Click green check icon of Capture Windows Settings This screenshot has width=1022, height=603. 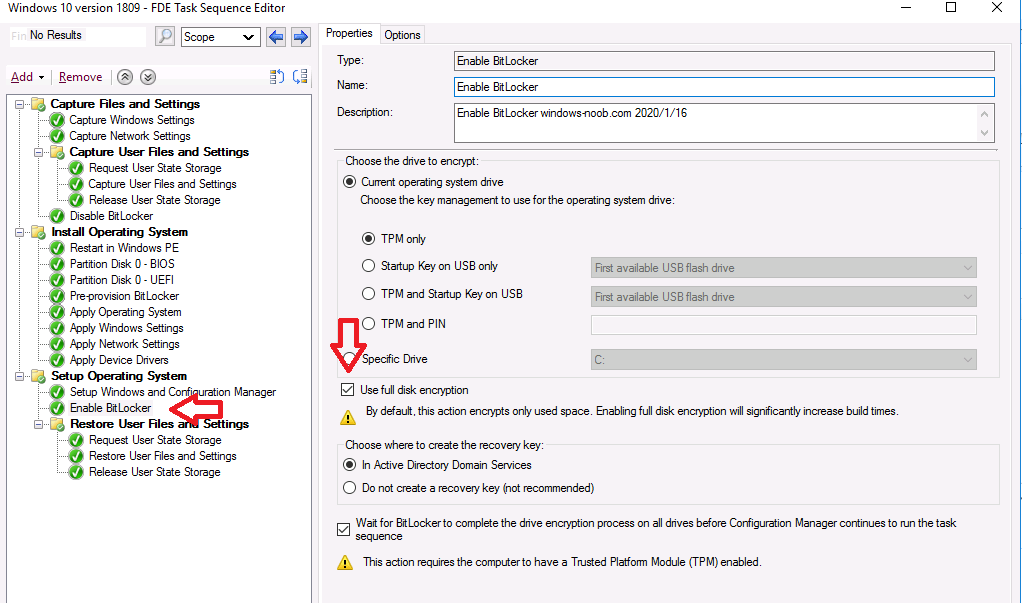tap(57, 120)
